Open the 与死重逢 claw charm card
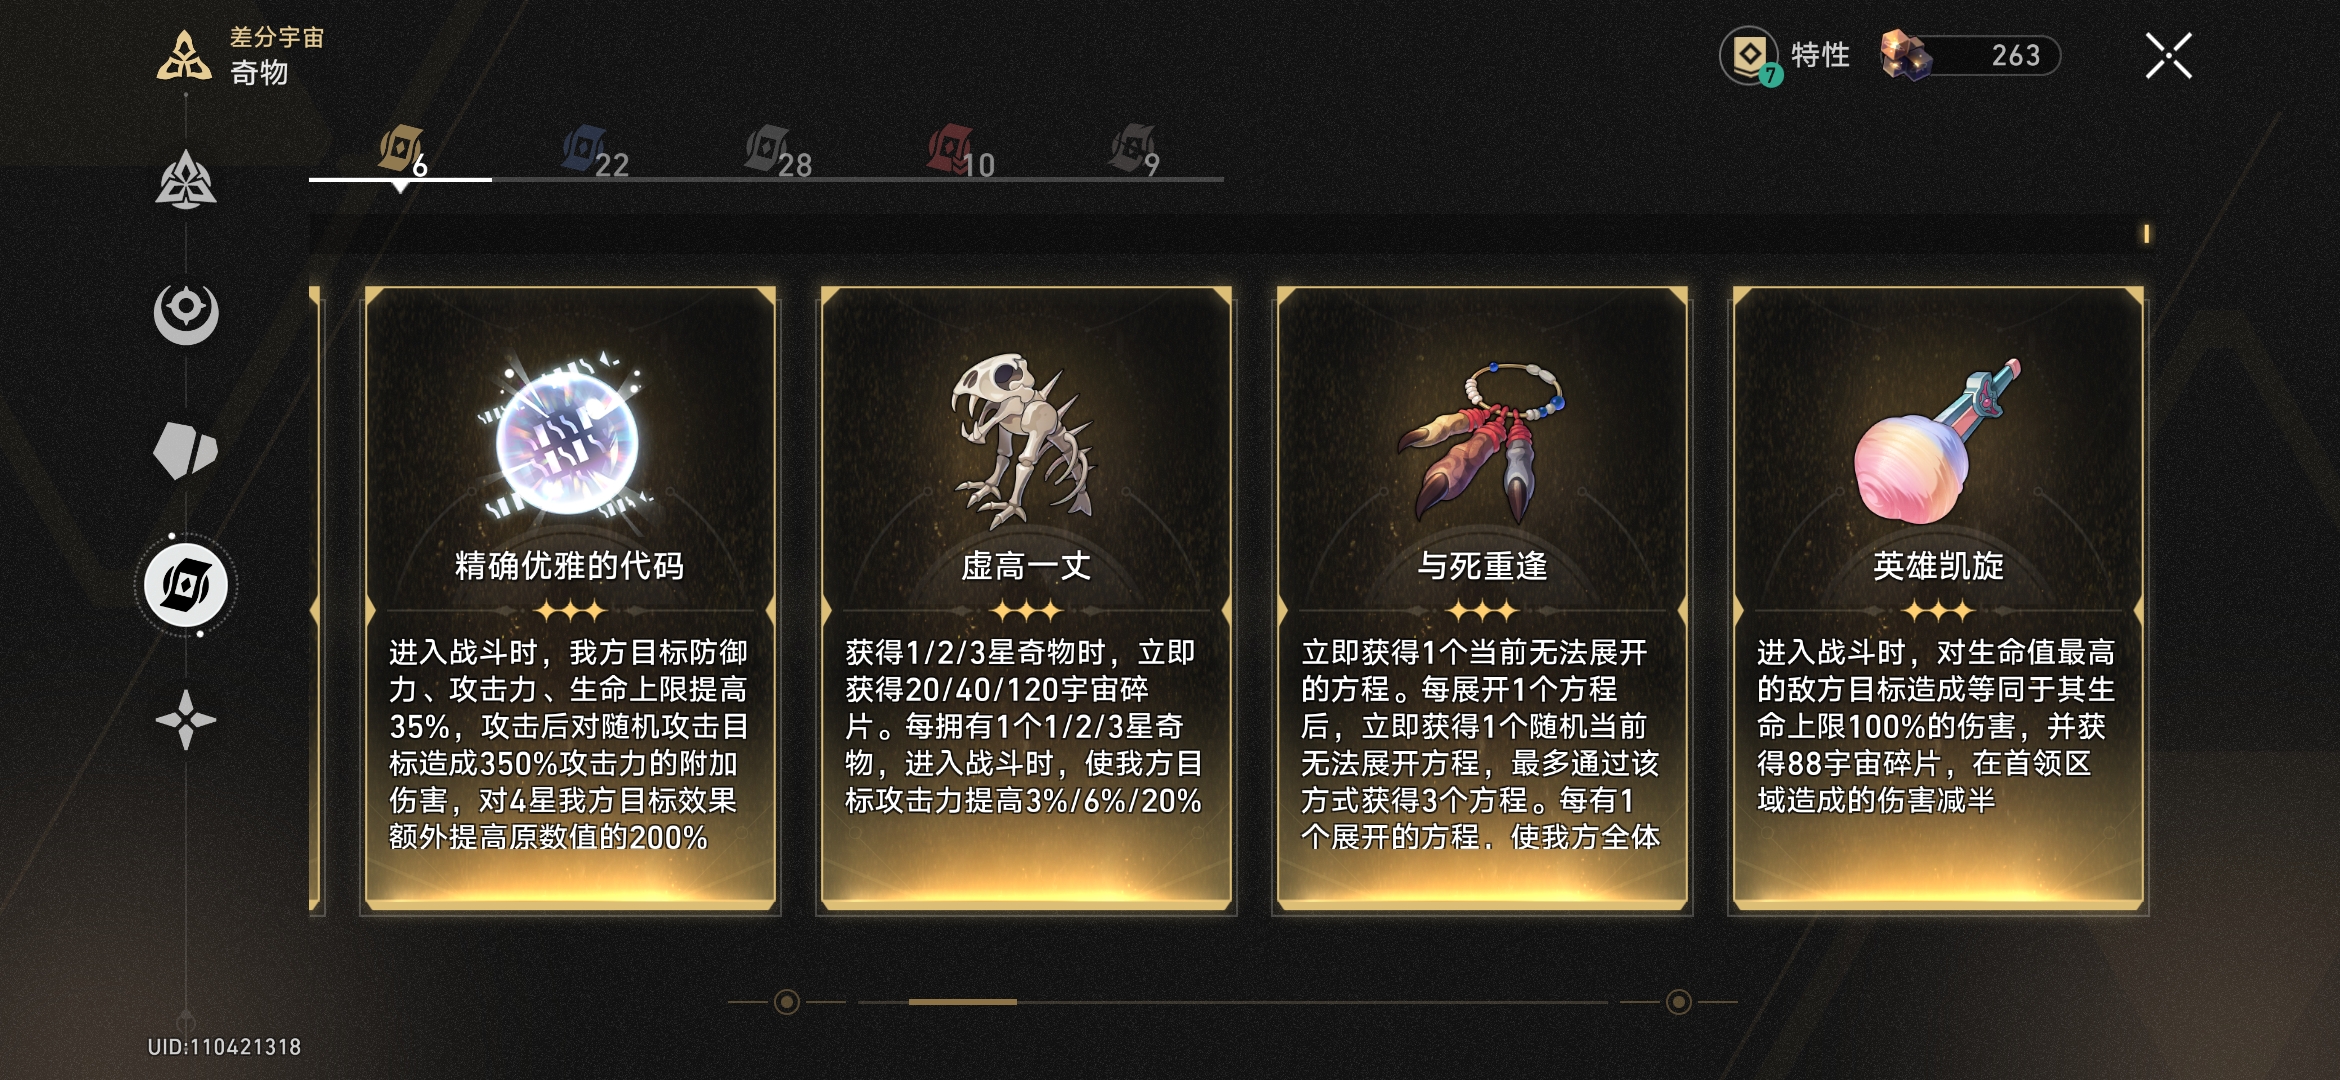2340x1080 pixels. click(x=1482, y=600)
